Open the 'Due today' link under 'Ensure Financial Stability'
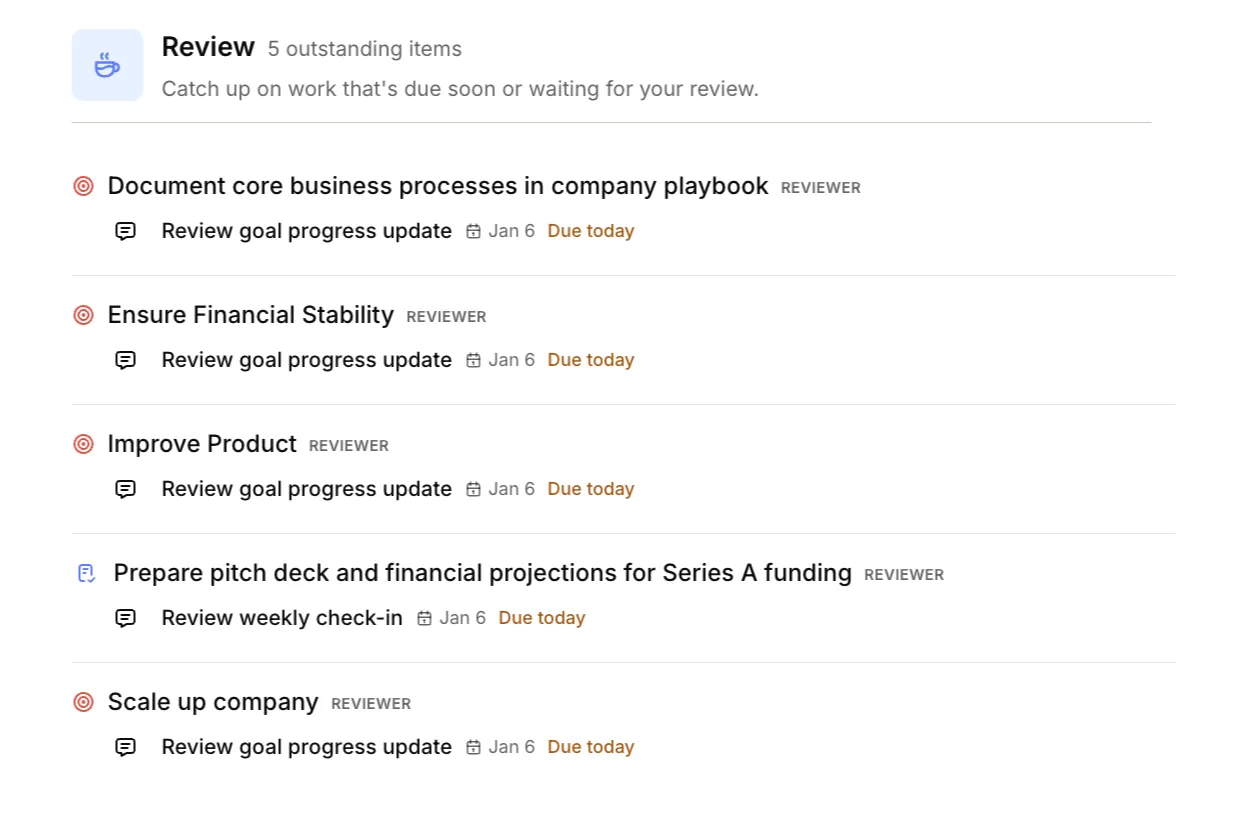This screenshot has height=830, width=1248. click(x=590, y=359)
